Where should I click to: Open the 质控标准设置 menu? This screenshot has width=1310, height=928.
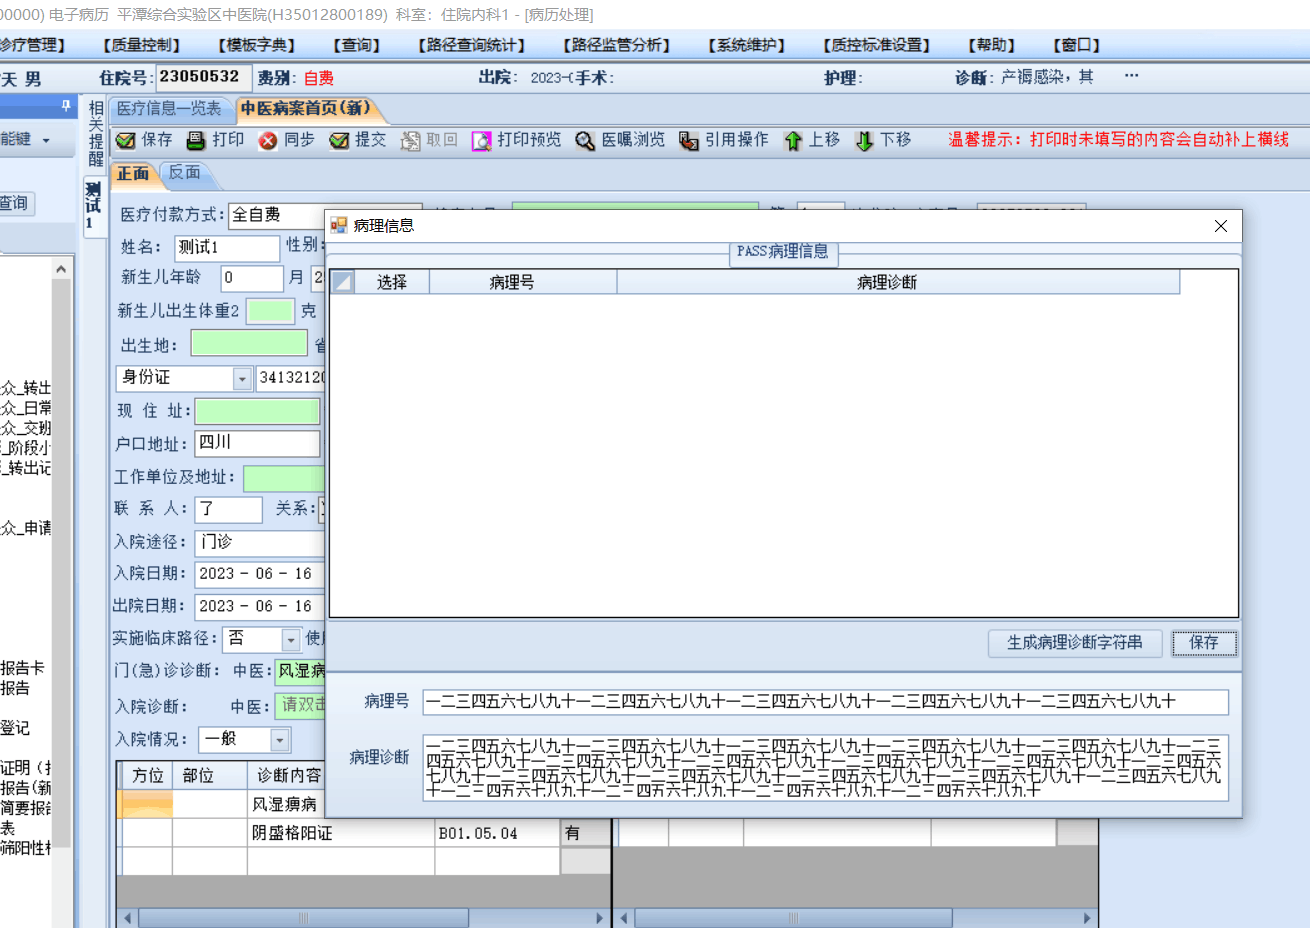tap(877, 45)
